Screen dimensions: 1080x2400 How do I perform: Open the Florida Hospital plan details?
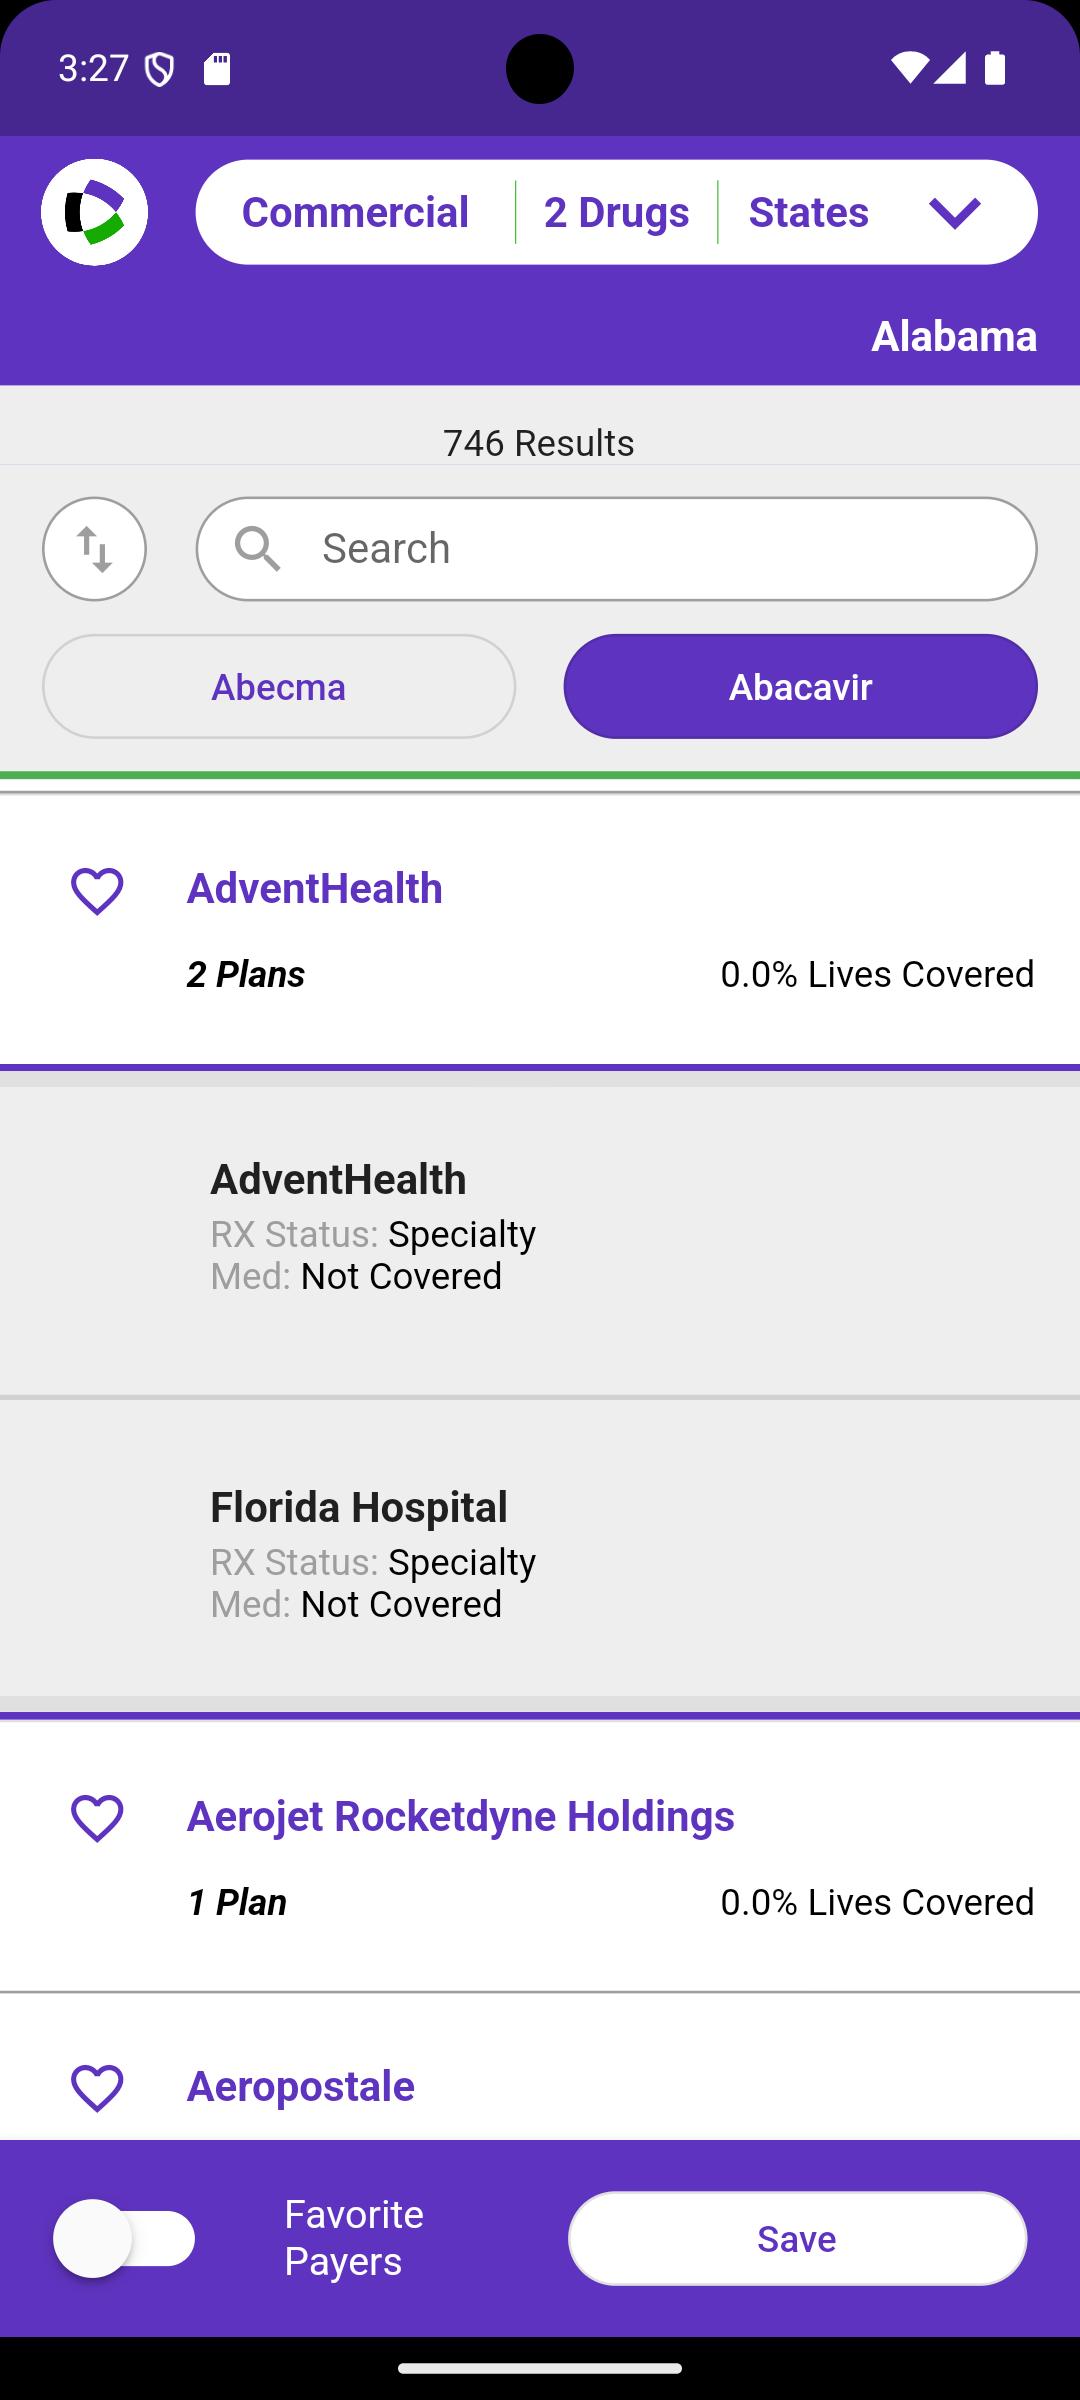pos(540,1548)
